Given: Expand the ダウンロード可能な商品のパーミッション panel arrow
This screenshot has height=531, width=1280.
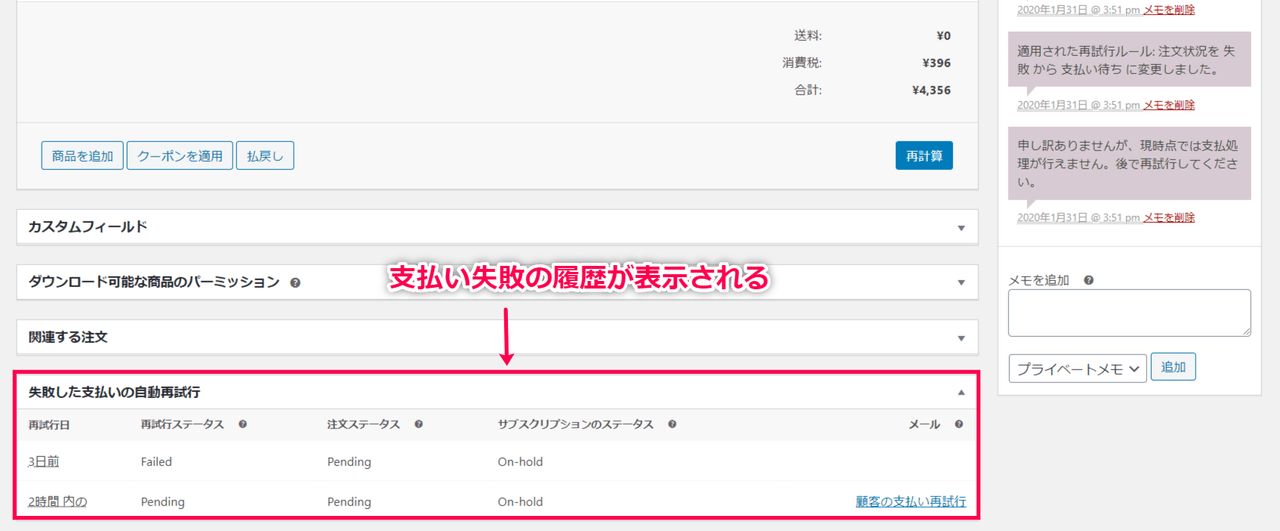Looking at the screenshot, I should click(x=961, y=283).
